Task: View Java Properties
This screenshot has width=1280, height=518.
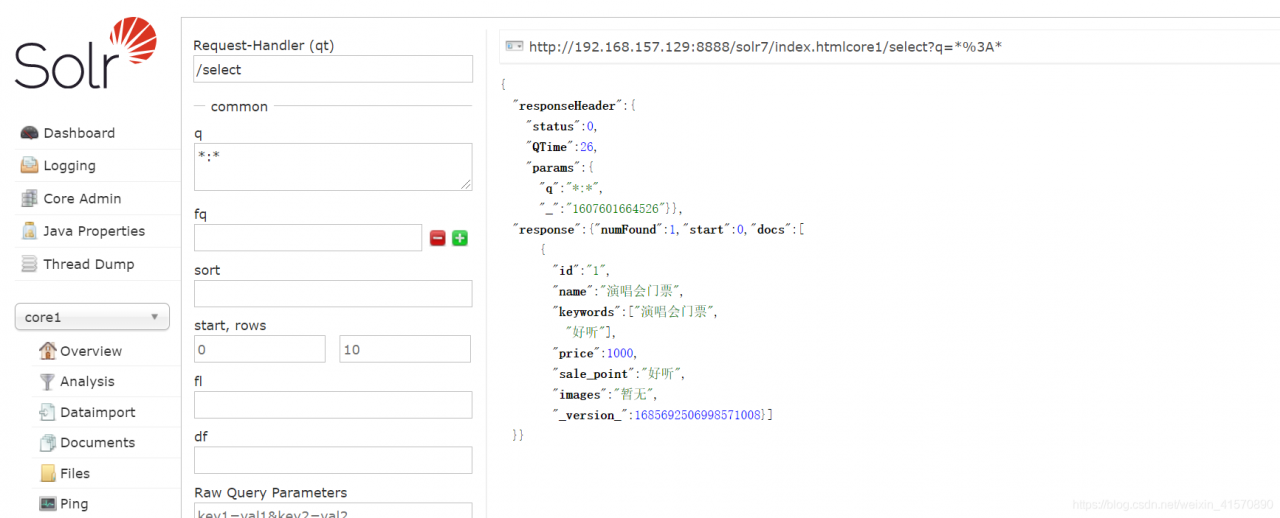Action: 94,231
